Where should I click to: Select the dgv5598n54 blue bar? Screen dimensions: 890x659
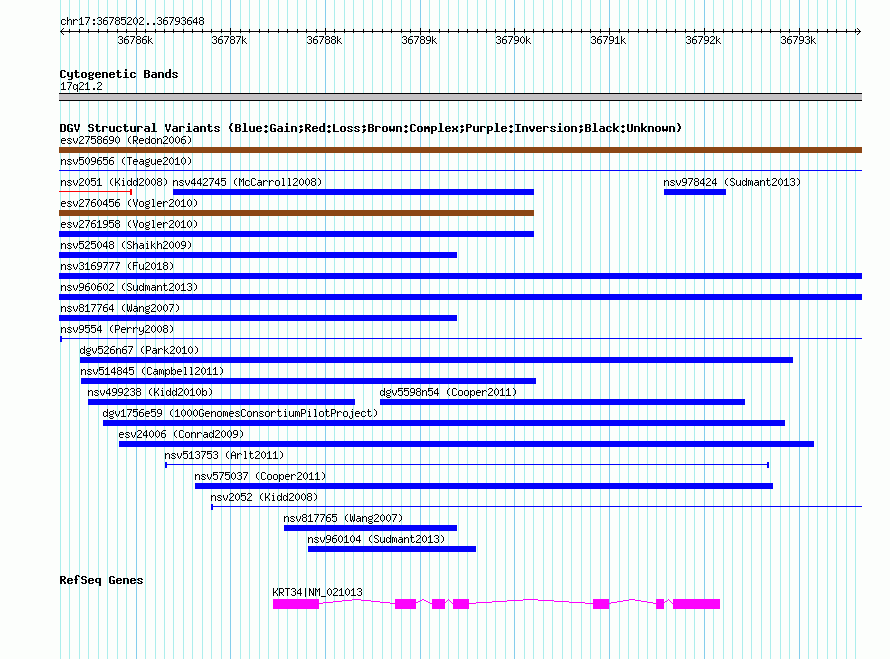pos(562,402)
